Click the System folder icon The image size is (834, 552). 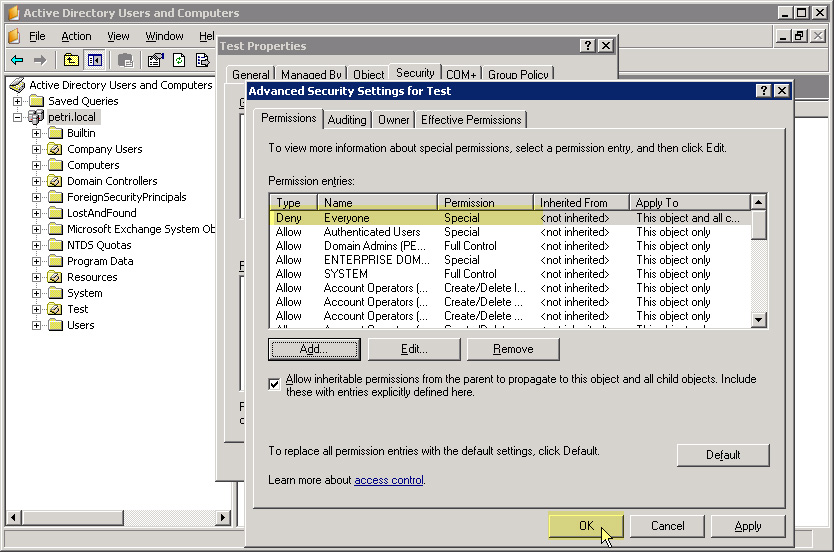[55, 293]
